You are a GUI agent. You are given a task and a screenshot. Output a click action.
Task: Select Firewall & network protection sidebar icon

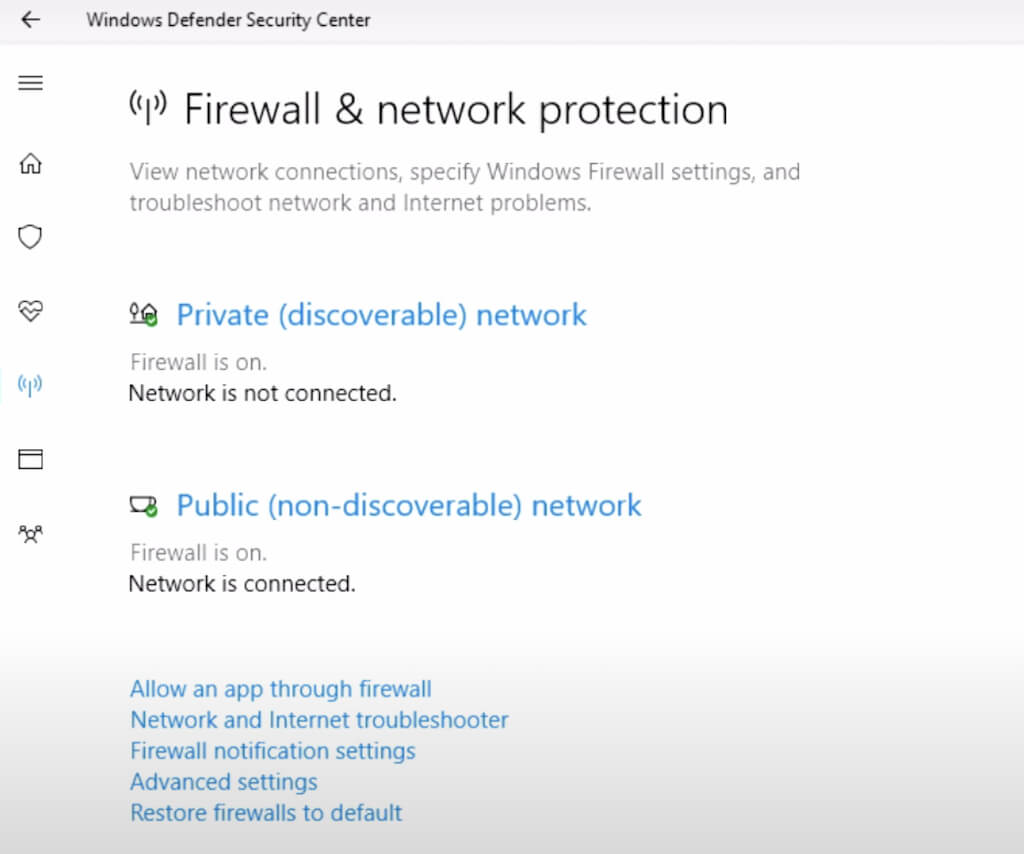pyautogui.click(x=31, y=385)
